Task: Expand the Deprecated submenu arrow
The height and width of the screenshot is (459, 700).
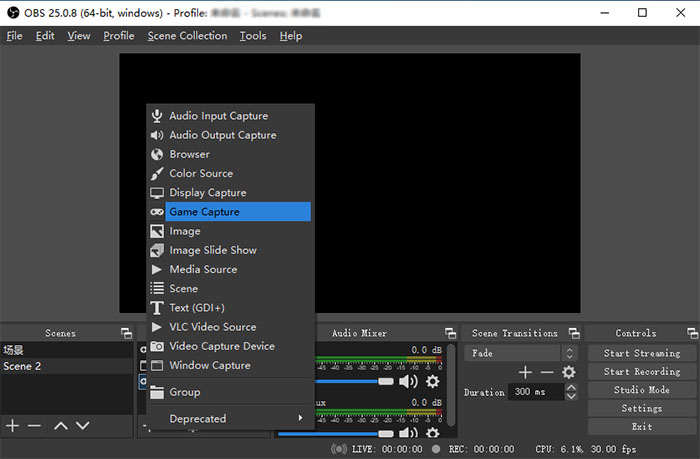Action: tap(300, 418)
